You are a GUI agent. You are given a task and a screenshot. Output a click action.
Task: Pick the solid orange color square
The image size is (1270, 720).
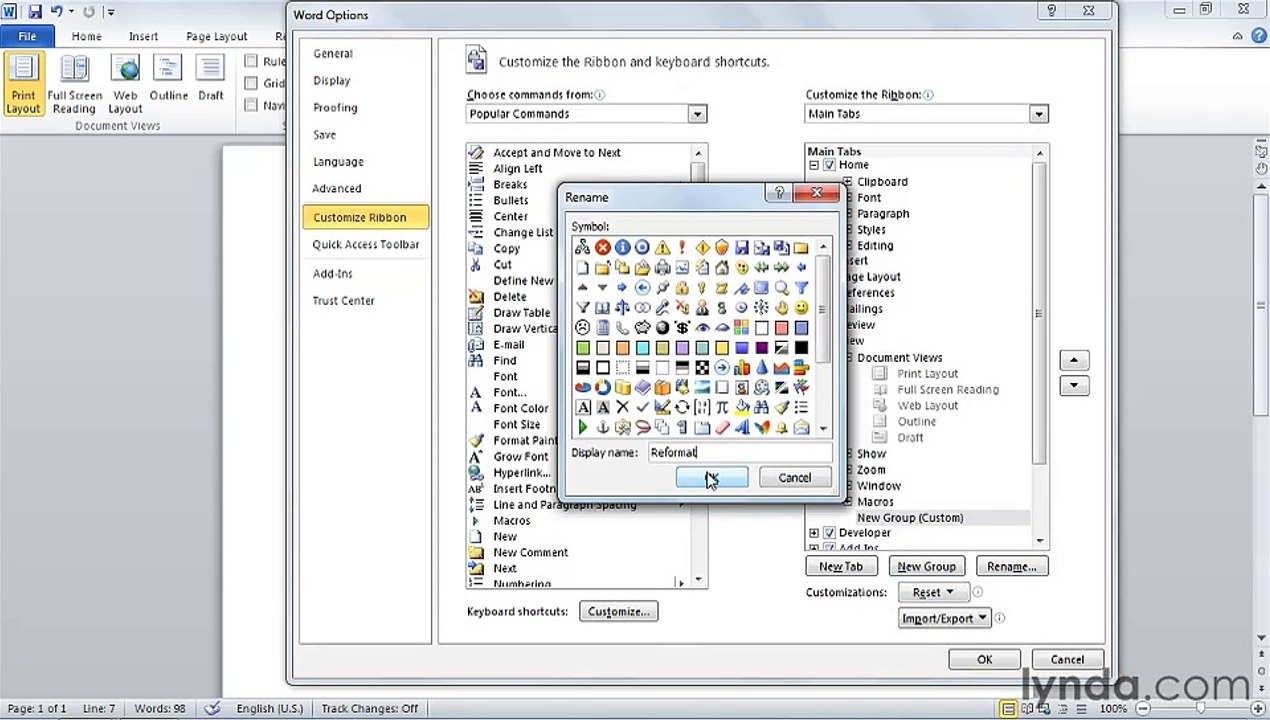pyautogui.click(x=622, y=348)
